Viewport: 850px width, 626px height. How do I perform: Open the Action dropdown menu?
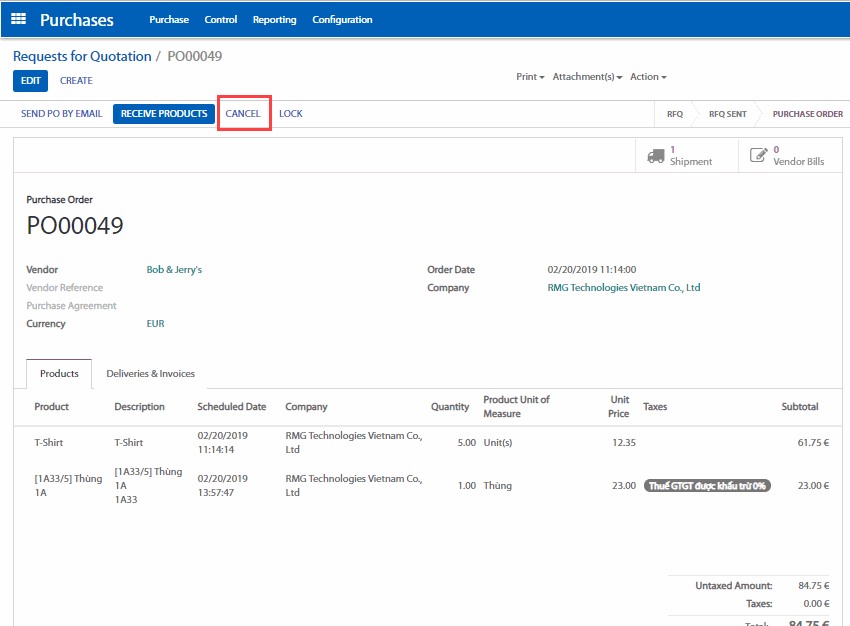(x=647, y=77)
